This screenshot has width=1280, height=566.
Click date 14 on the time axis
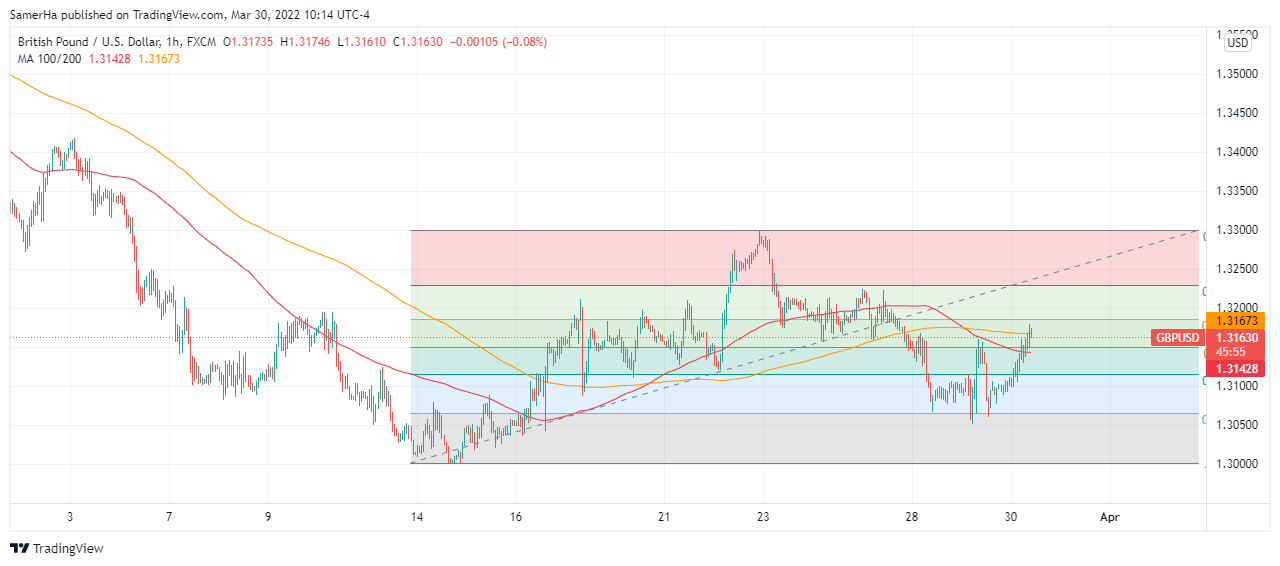(x=416, y=517)
